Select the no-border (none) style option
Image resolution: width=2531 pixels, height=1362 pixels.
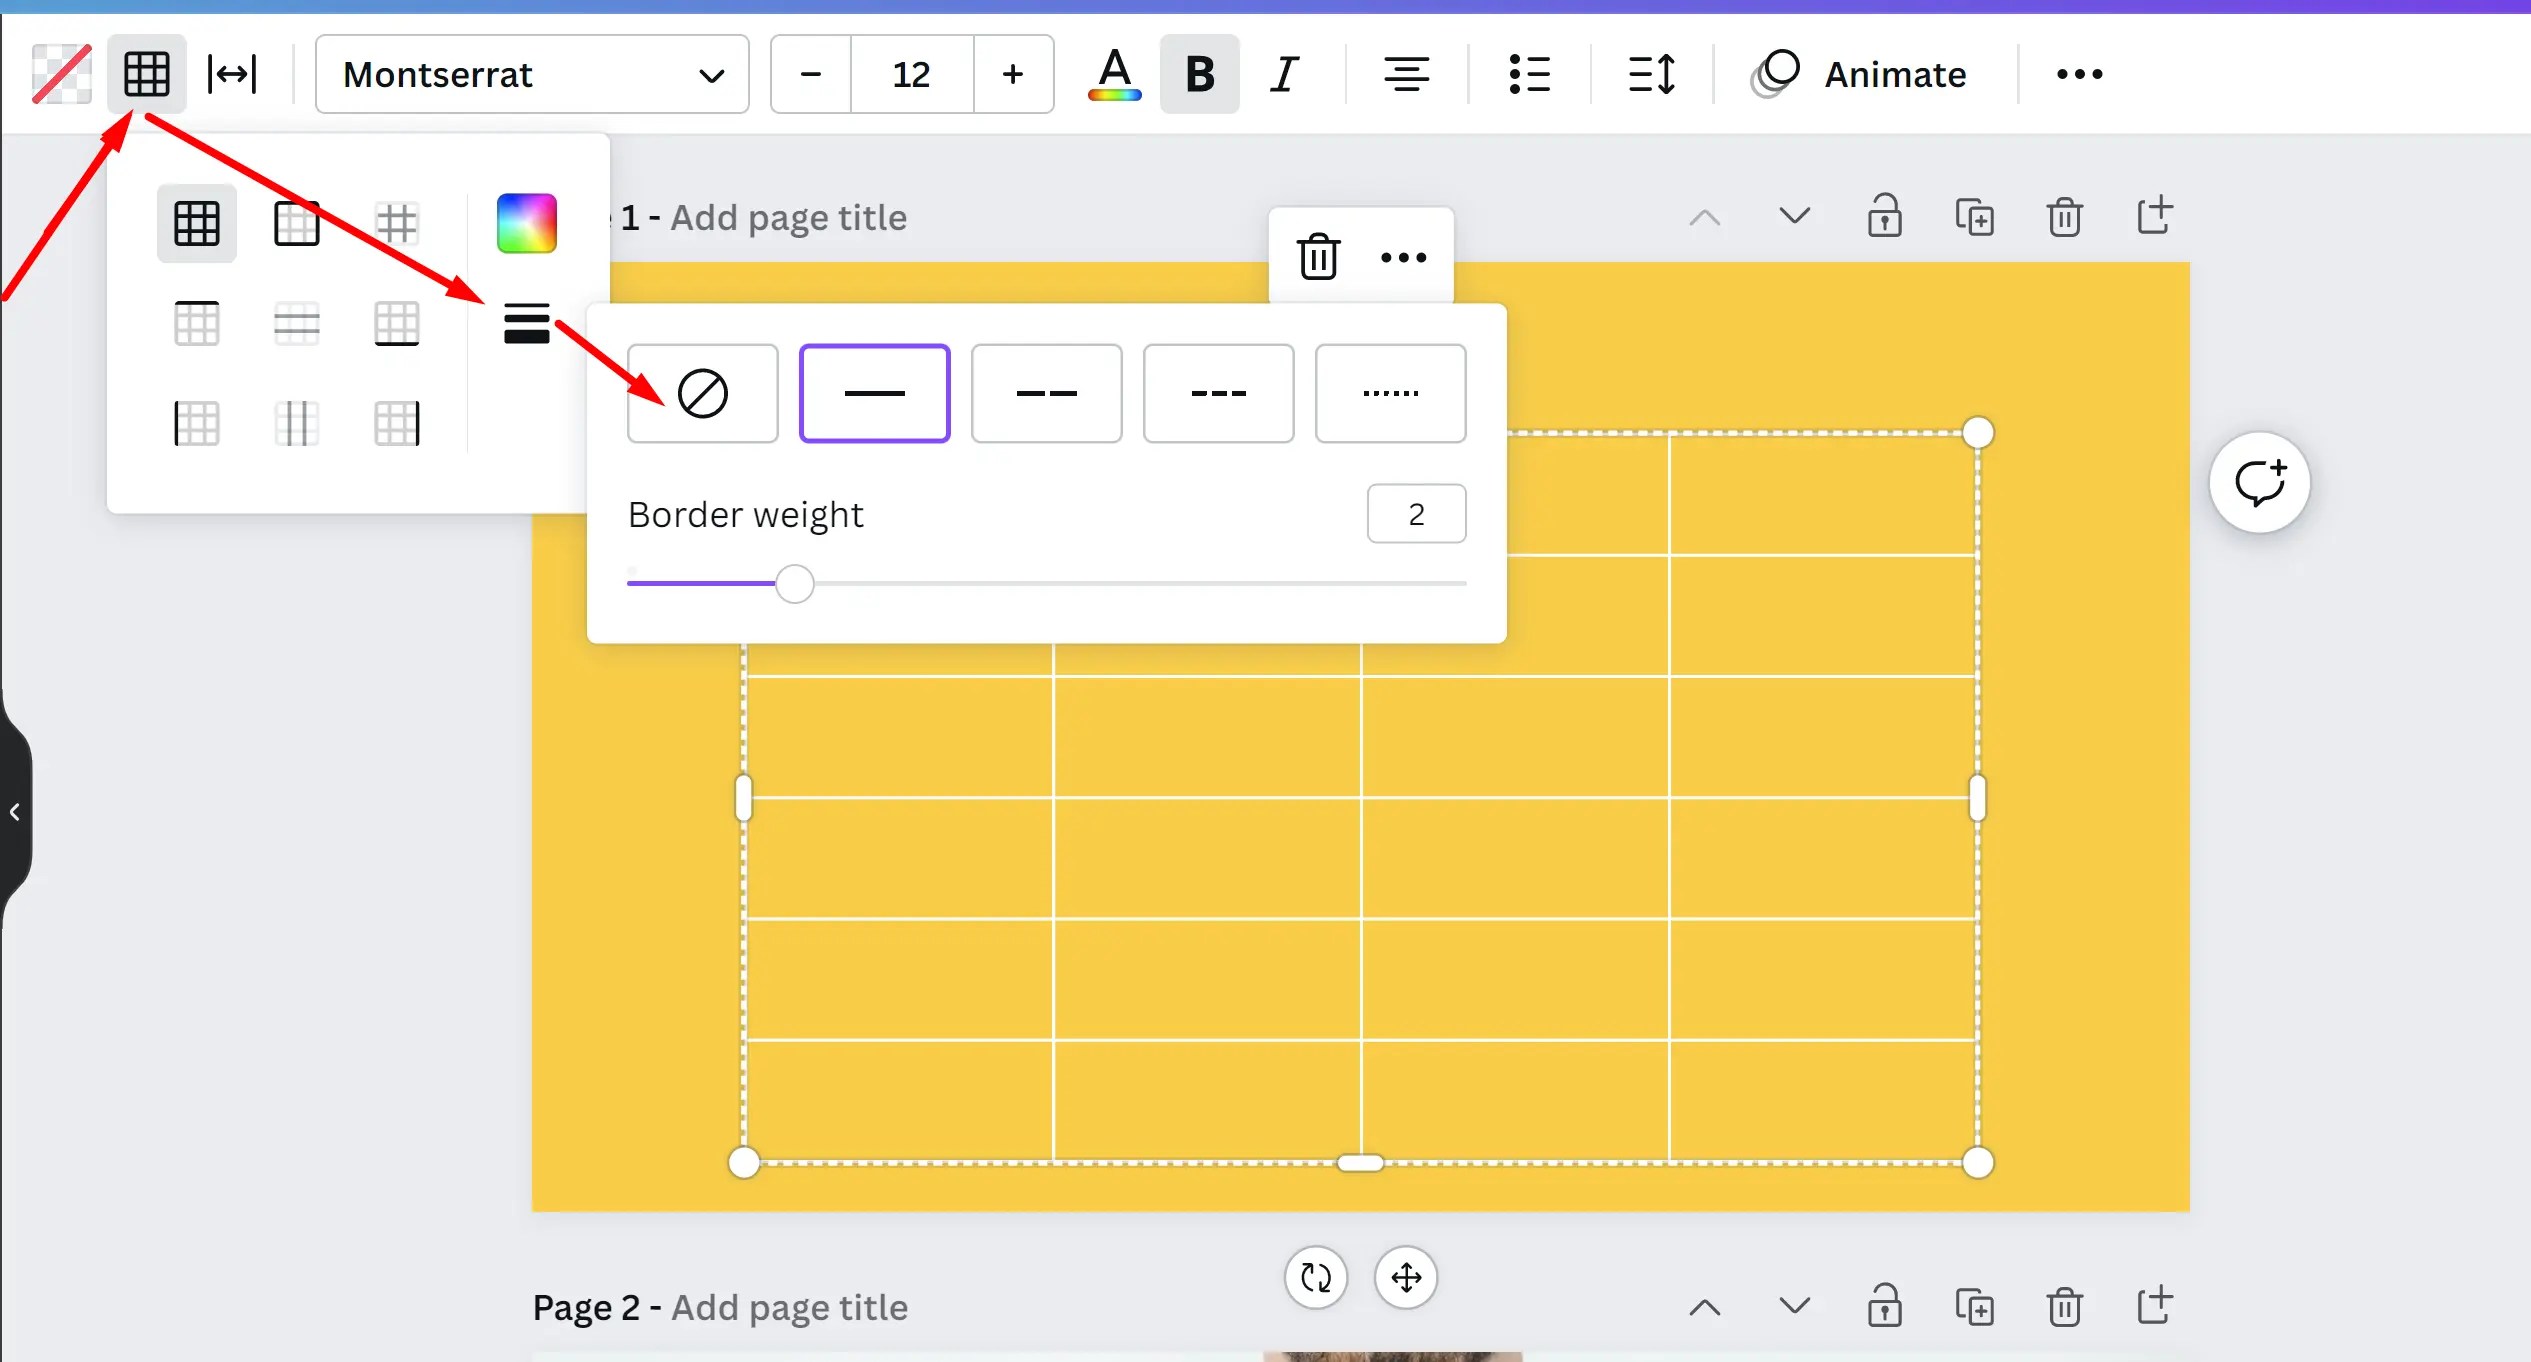coord(702,393)
